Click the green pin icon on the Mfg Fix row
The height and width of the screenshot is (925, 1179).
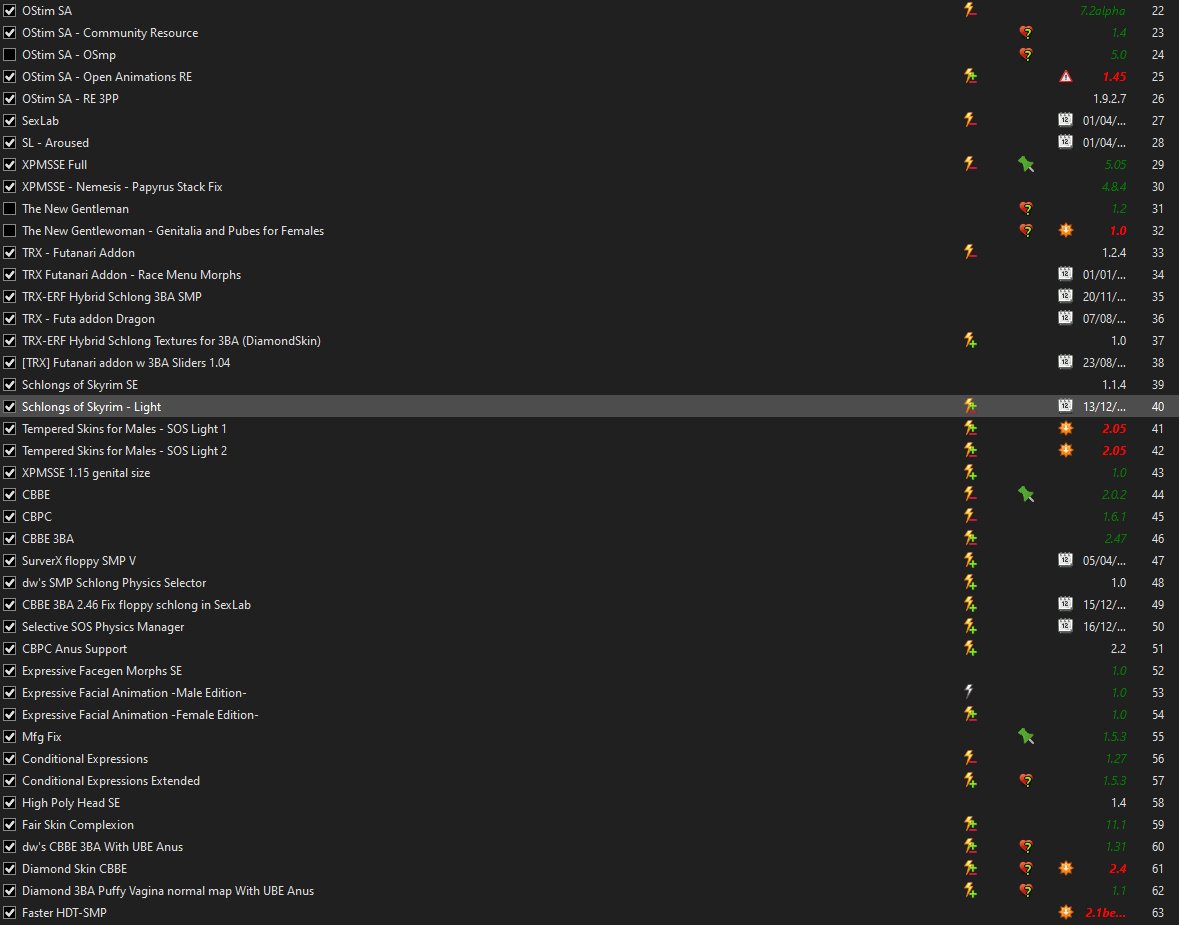pos(1026,736)
